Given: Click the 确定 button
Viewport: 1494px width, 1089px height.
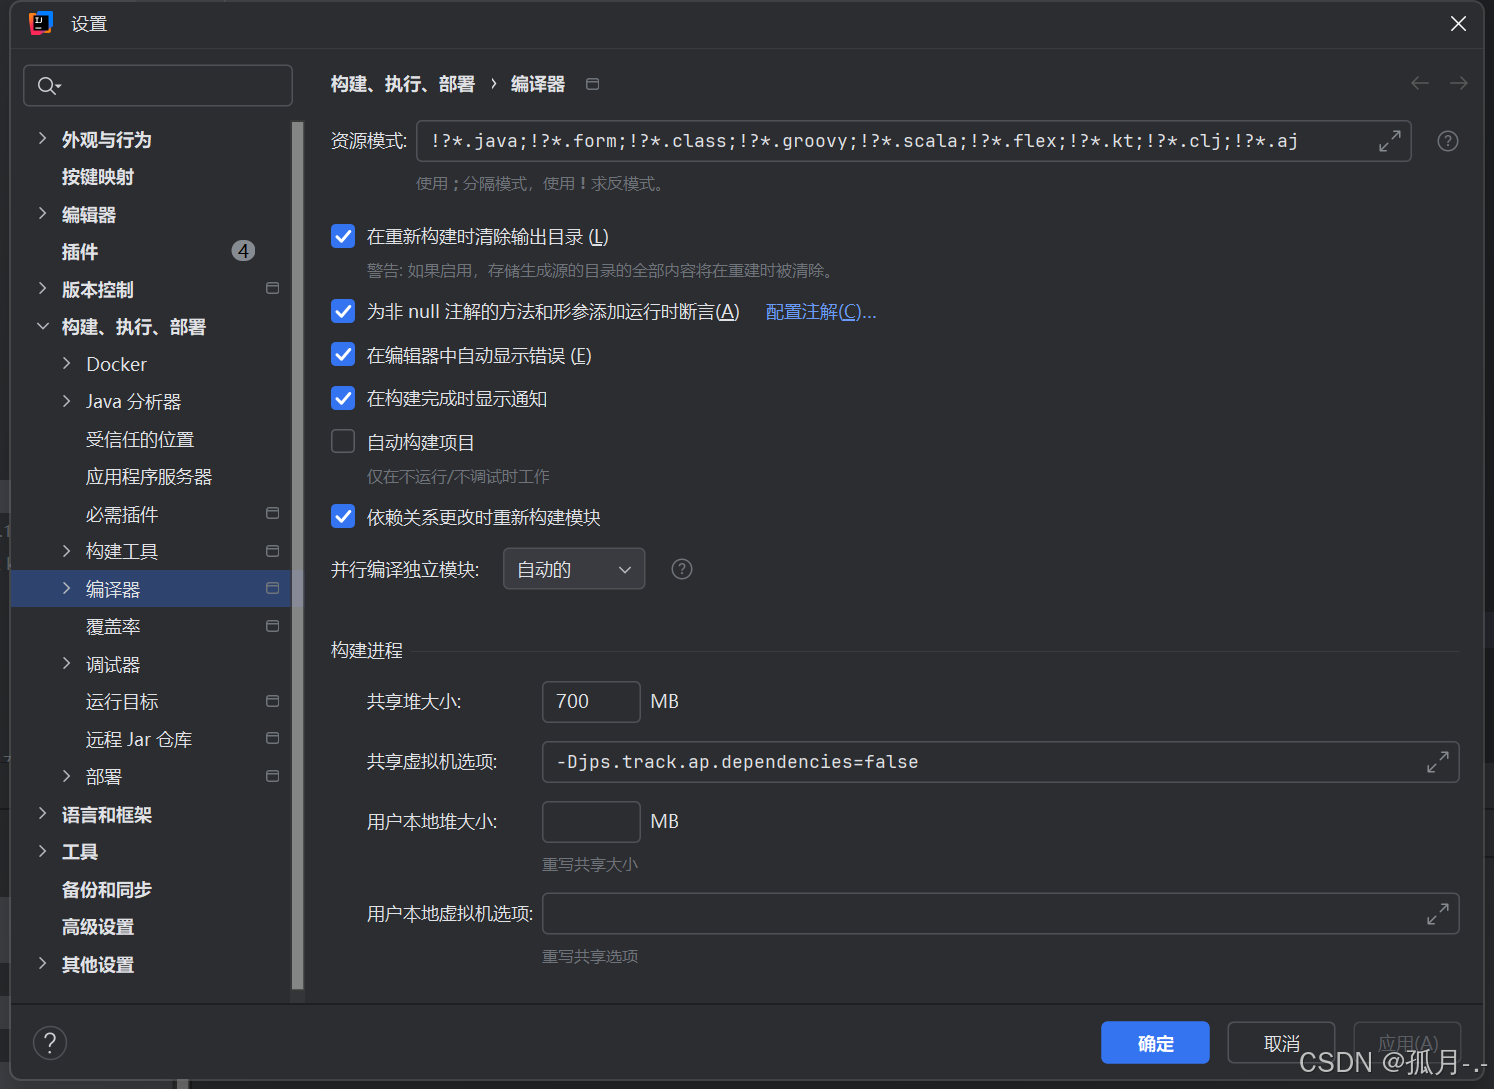Looking at the screenshot, I should (x=1155, y=1042).
